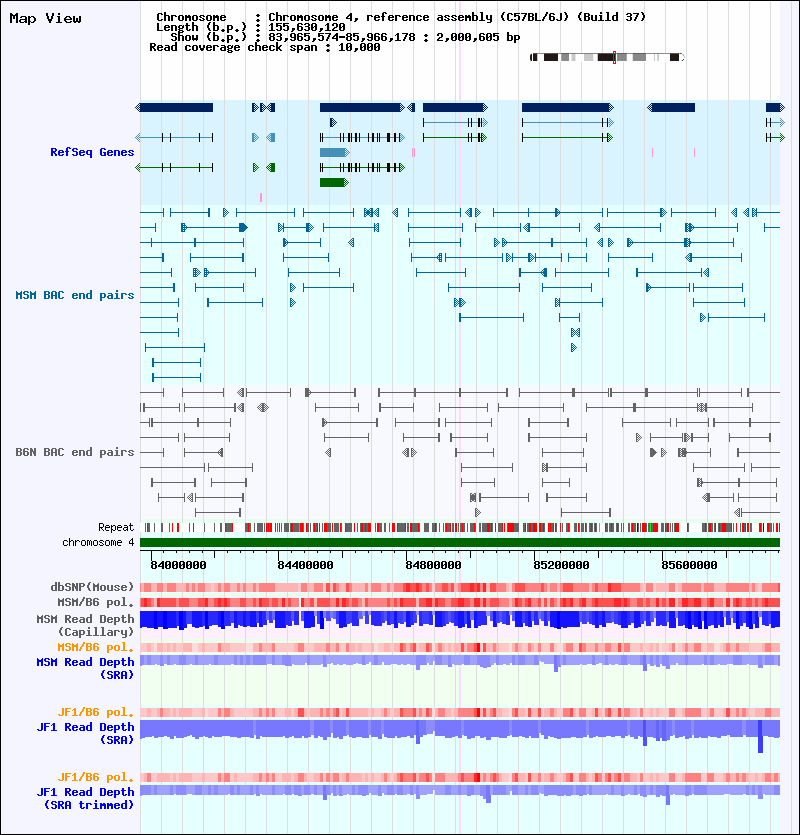Click the MSM Read Depth (Capillary) blue histogram

coord(460,620)
